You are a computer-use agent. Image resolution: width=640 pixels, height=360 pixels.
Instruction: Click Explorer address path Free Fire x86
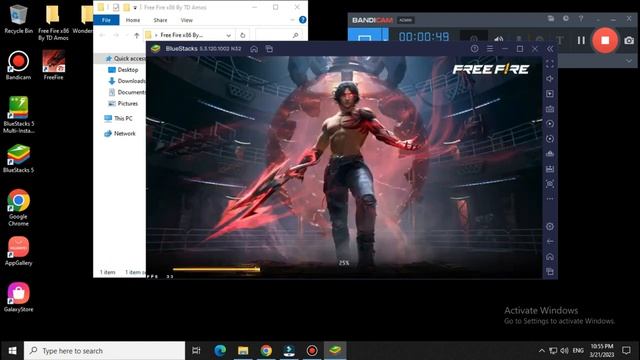(x=182, y=35)
